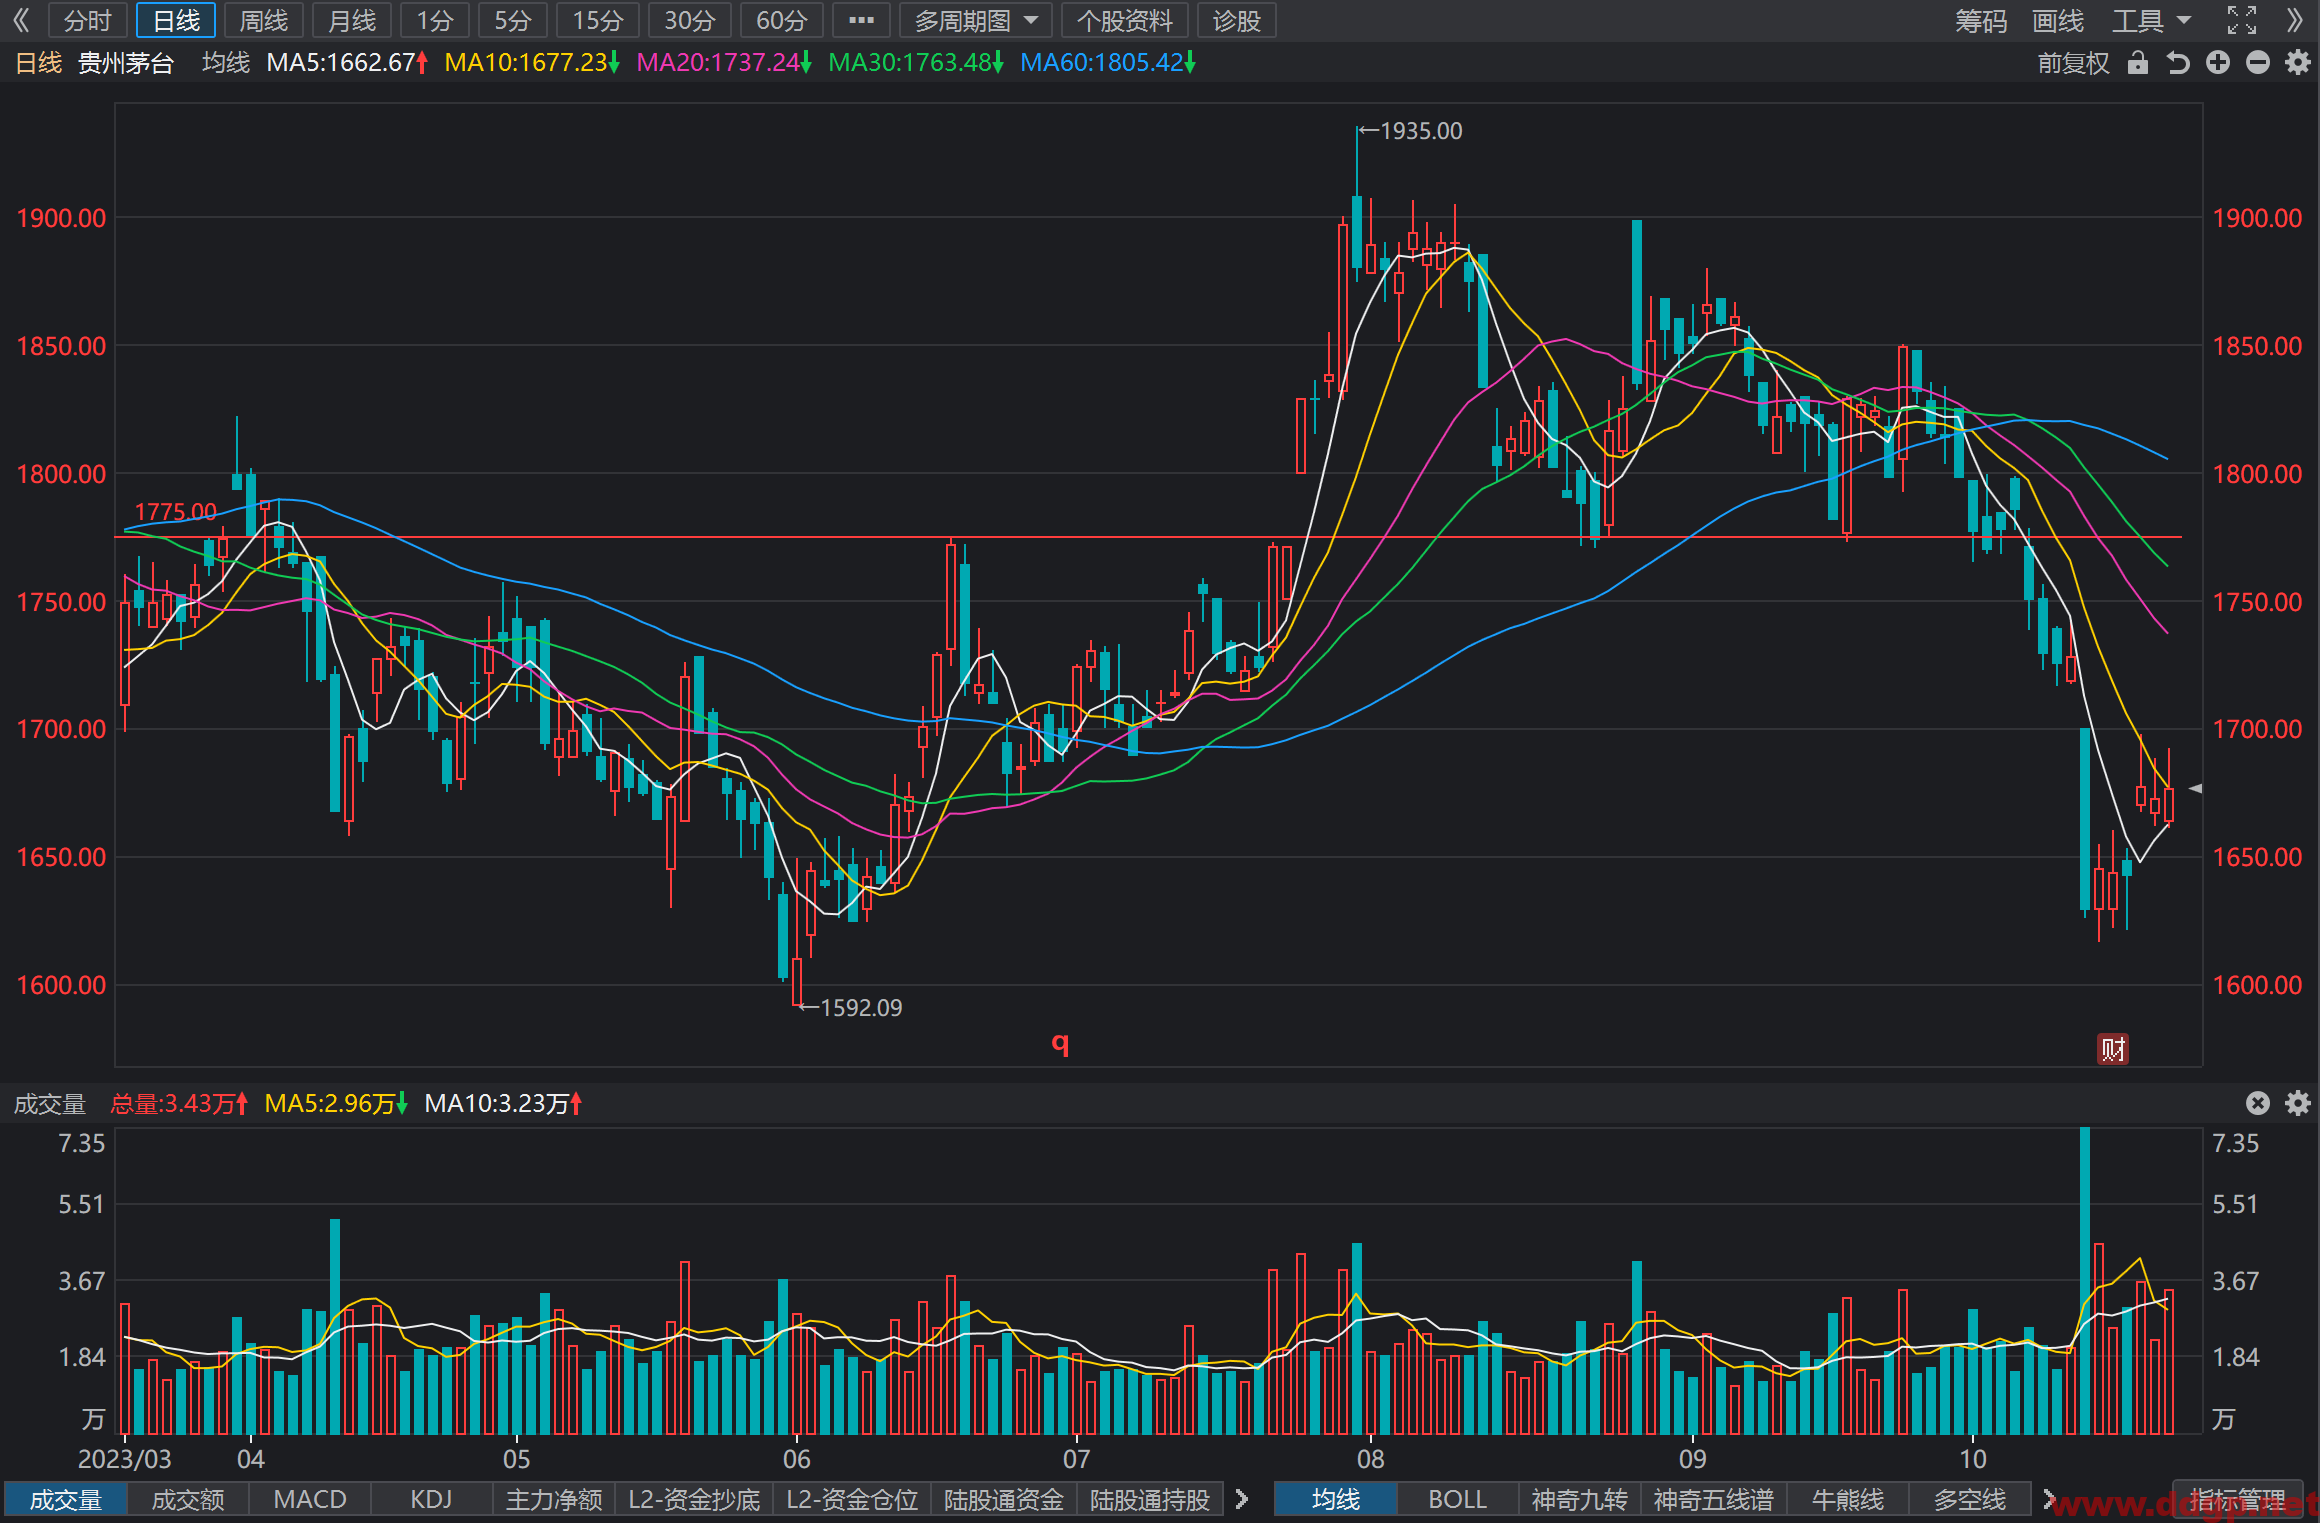Click the undo arrow icon in chart toolbar
Image resolution: width=2320 pixels, height=1523 pixels.
click(2178, 63)
